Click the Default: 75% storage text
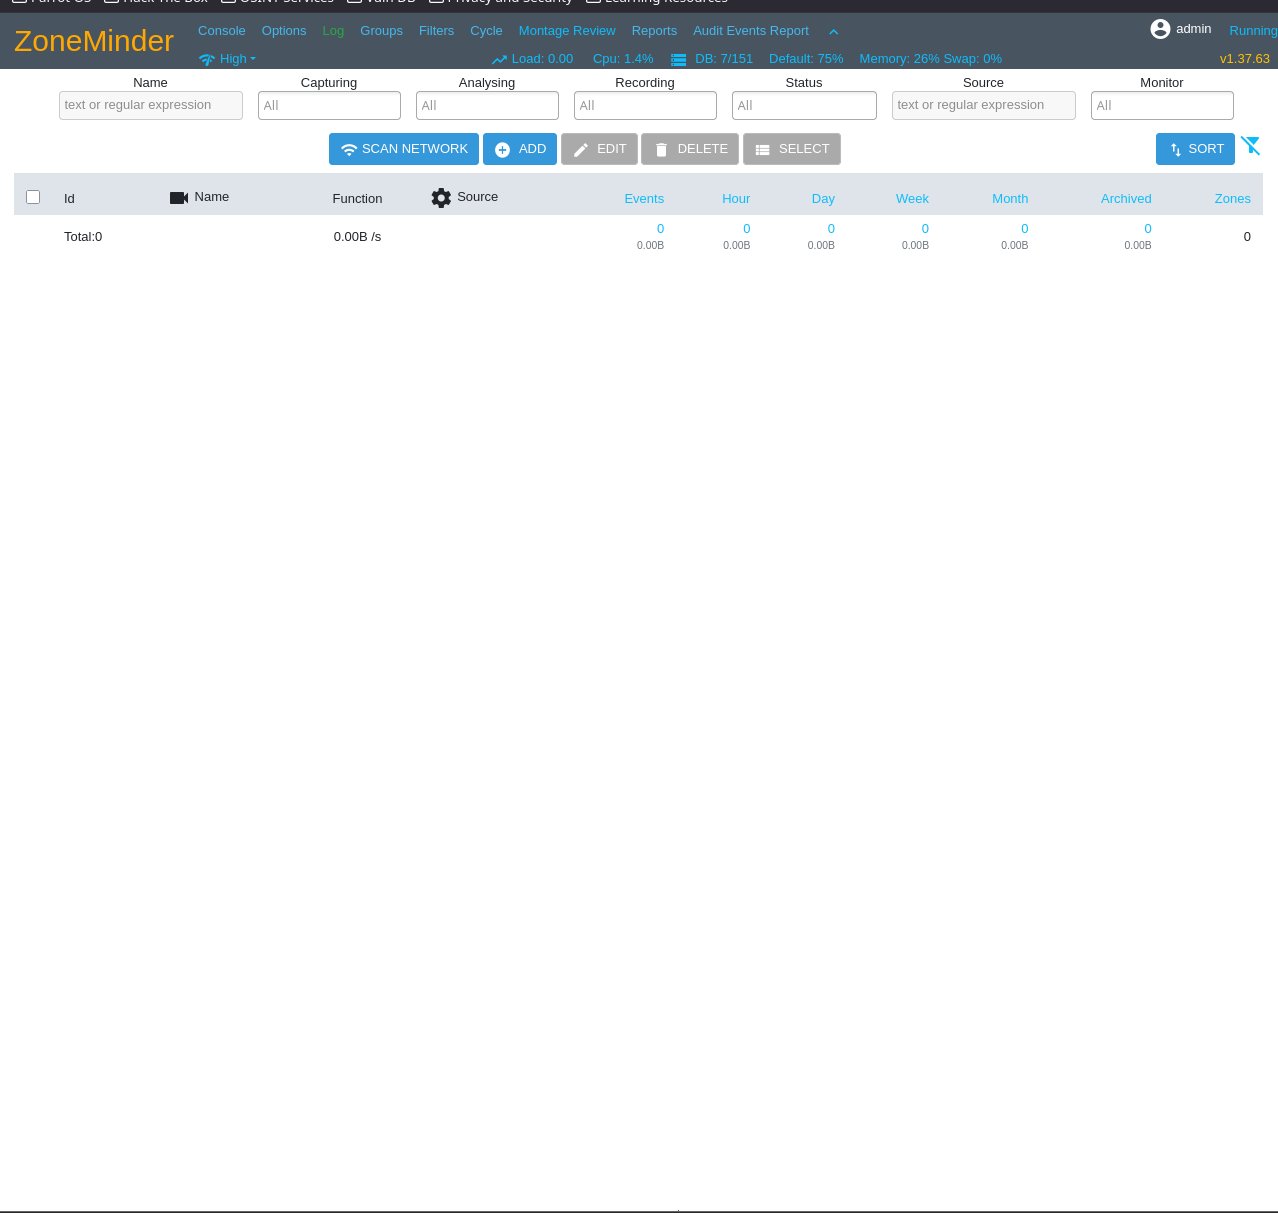This screenshot has width=1278, height=1213. tap(806, 59)
